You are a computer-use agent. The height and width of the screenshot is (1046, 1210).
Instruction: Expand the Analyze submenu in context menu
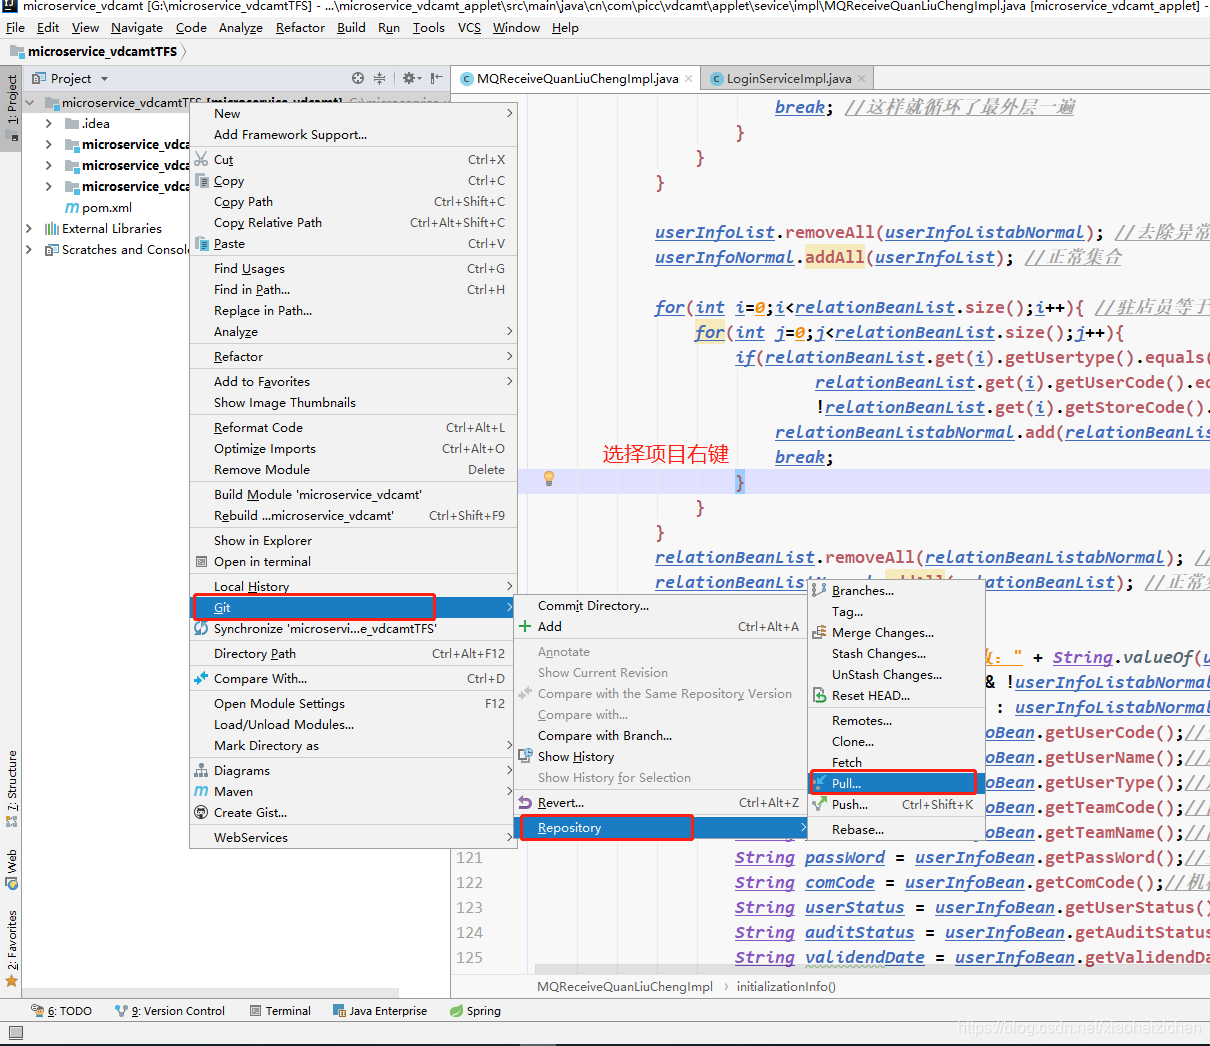pyautogui.click(x=509, y=332)
